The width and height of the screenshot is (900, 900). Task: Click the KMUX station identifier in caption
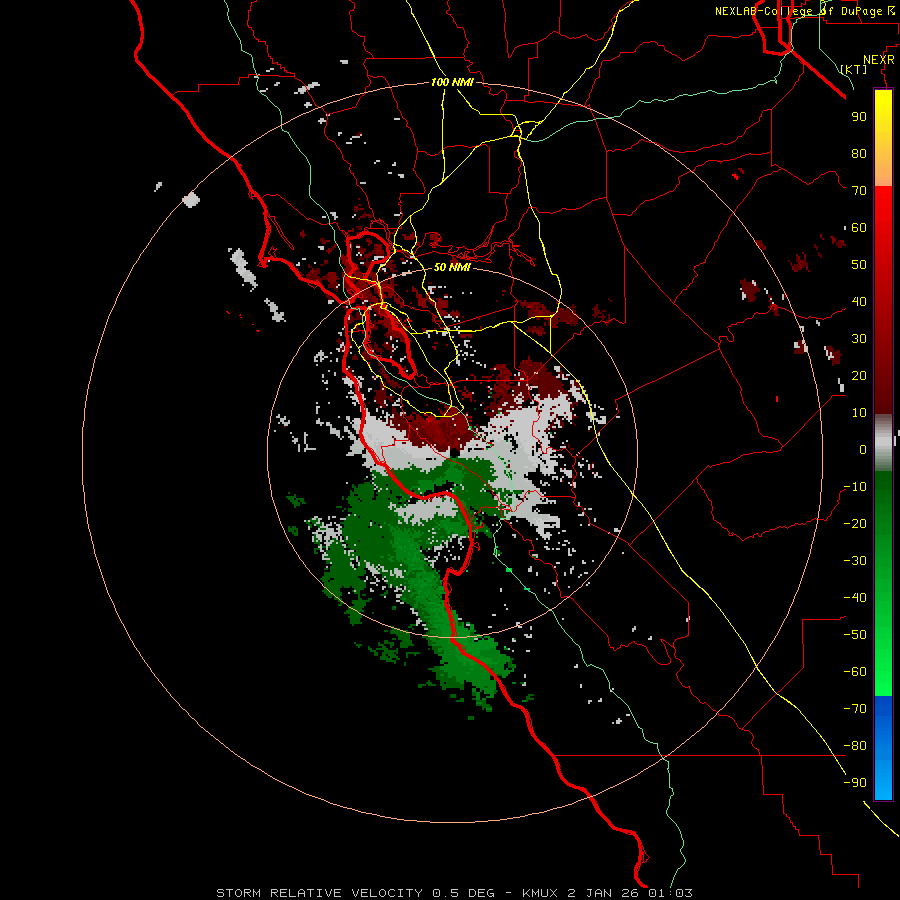tap(542, 893)
